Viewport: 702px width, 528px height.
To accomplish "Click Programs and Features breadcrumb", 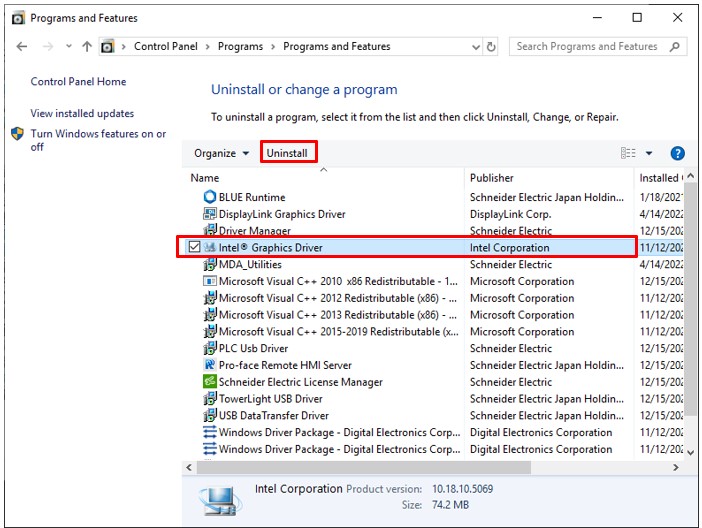I will coord(337,47).
